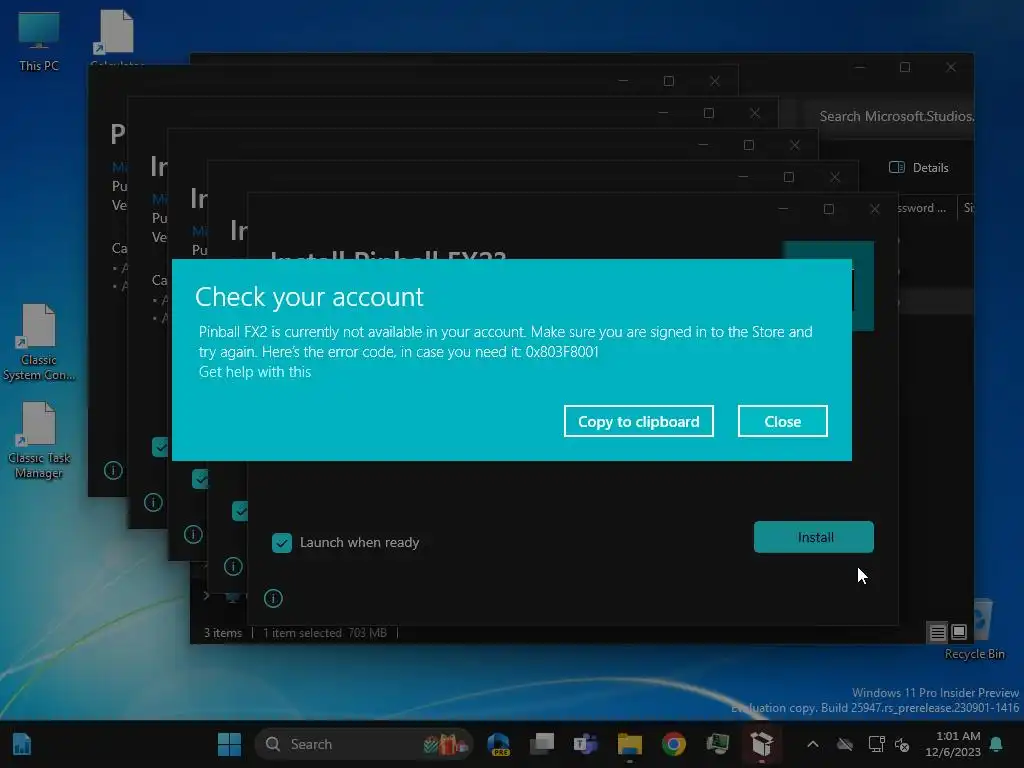
Task: Click info icon in the front installer window
Action: click(273, 598)
